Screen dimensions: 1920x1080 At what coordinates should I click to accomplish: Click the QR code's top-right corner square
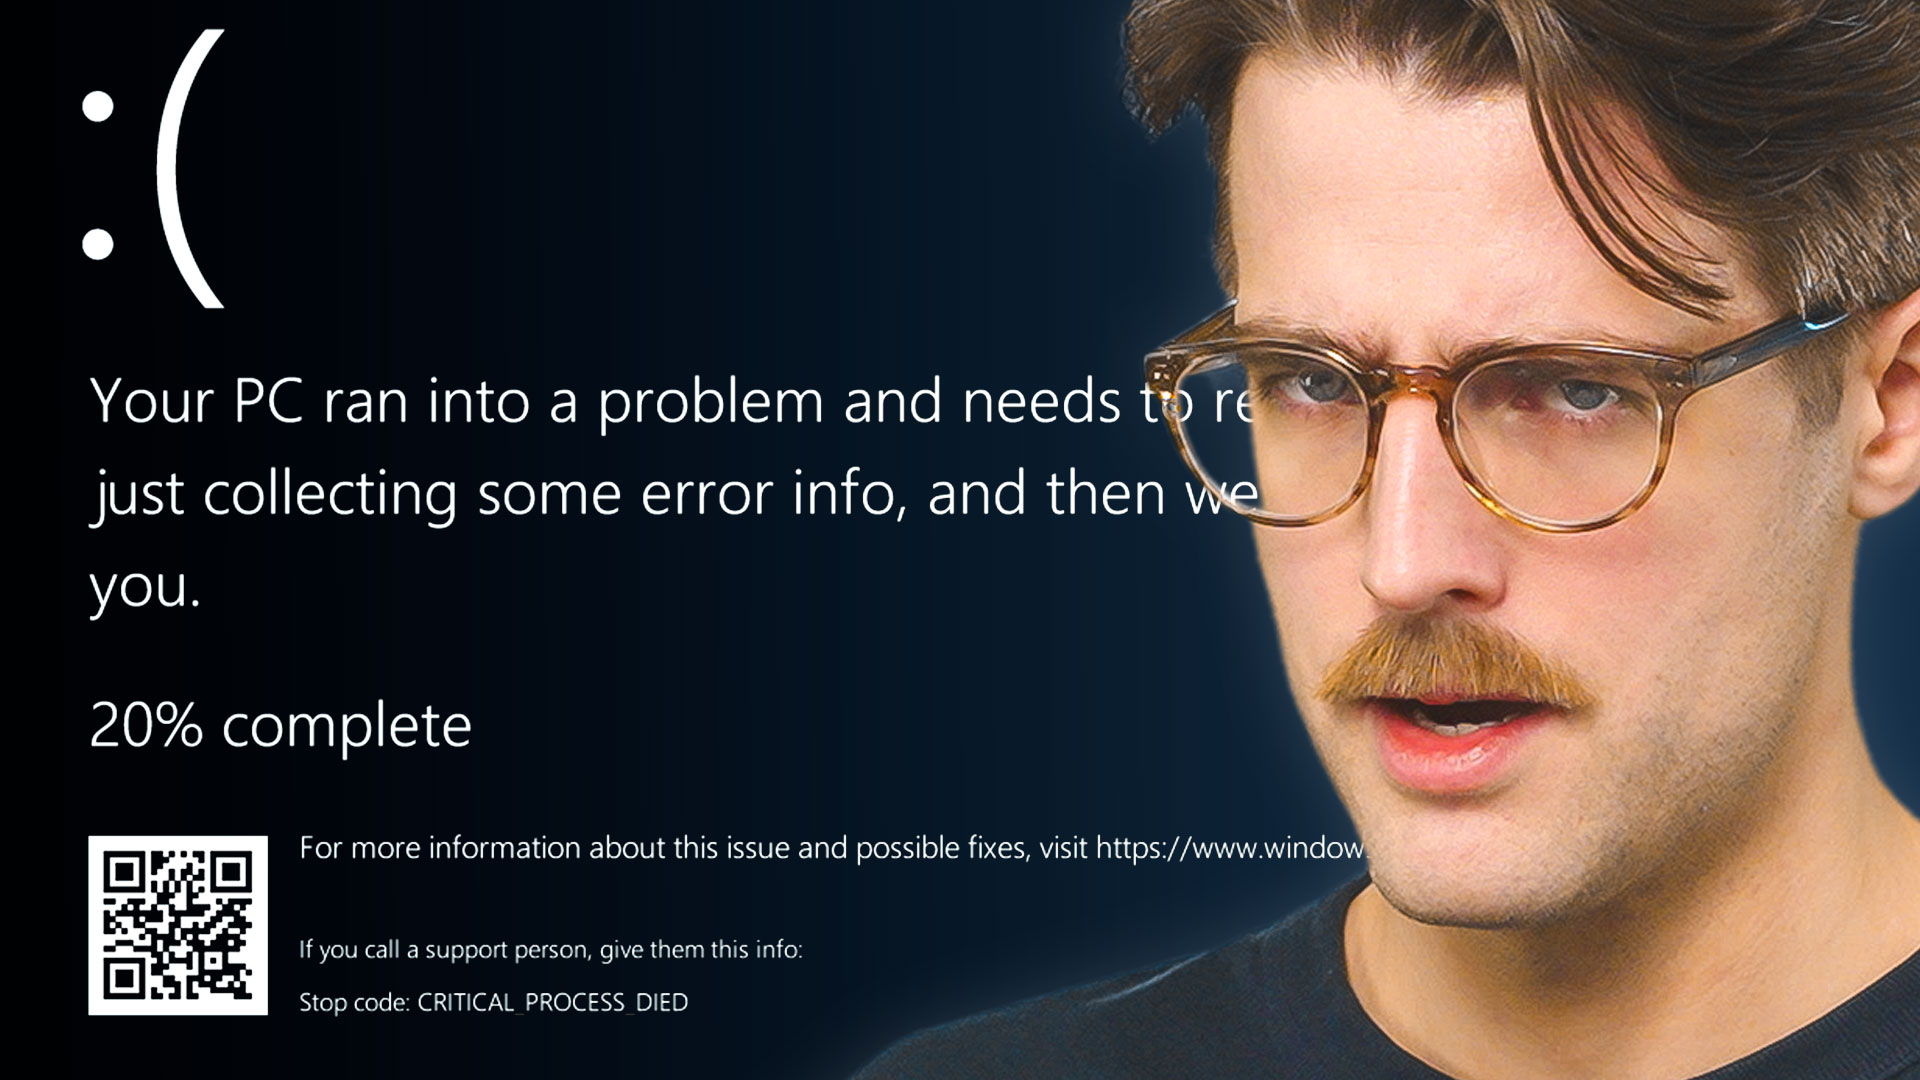pos(231,872)
